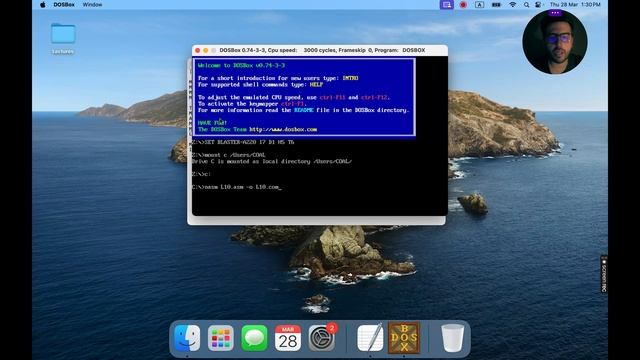
Task: Close the DOSBox window
Action: click(x=198, y=50)
